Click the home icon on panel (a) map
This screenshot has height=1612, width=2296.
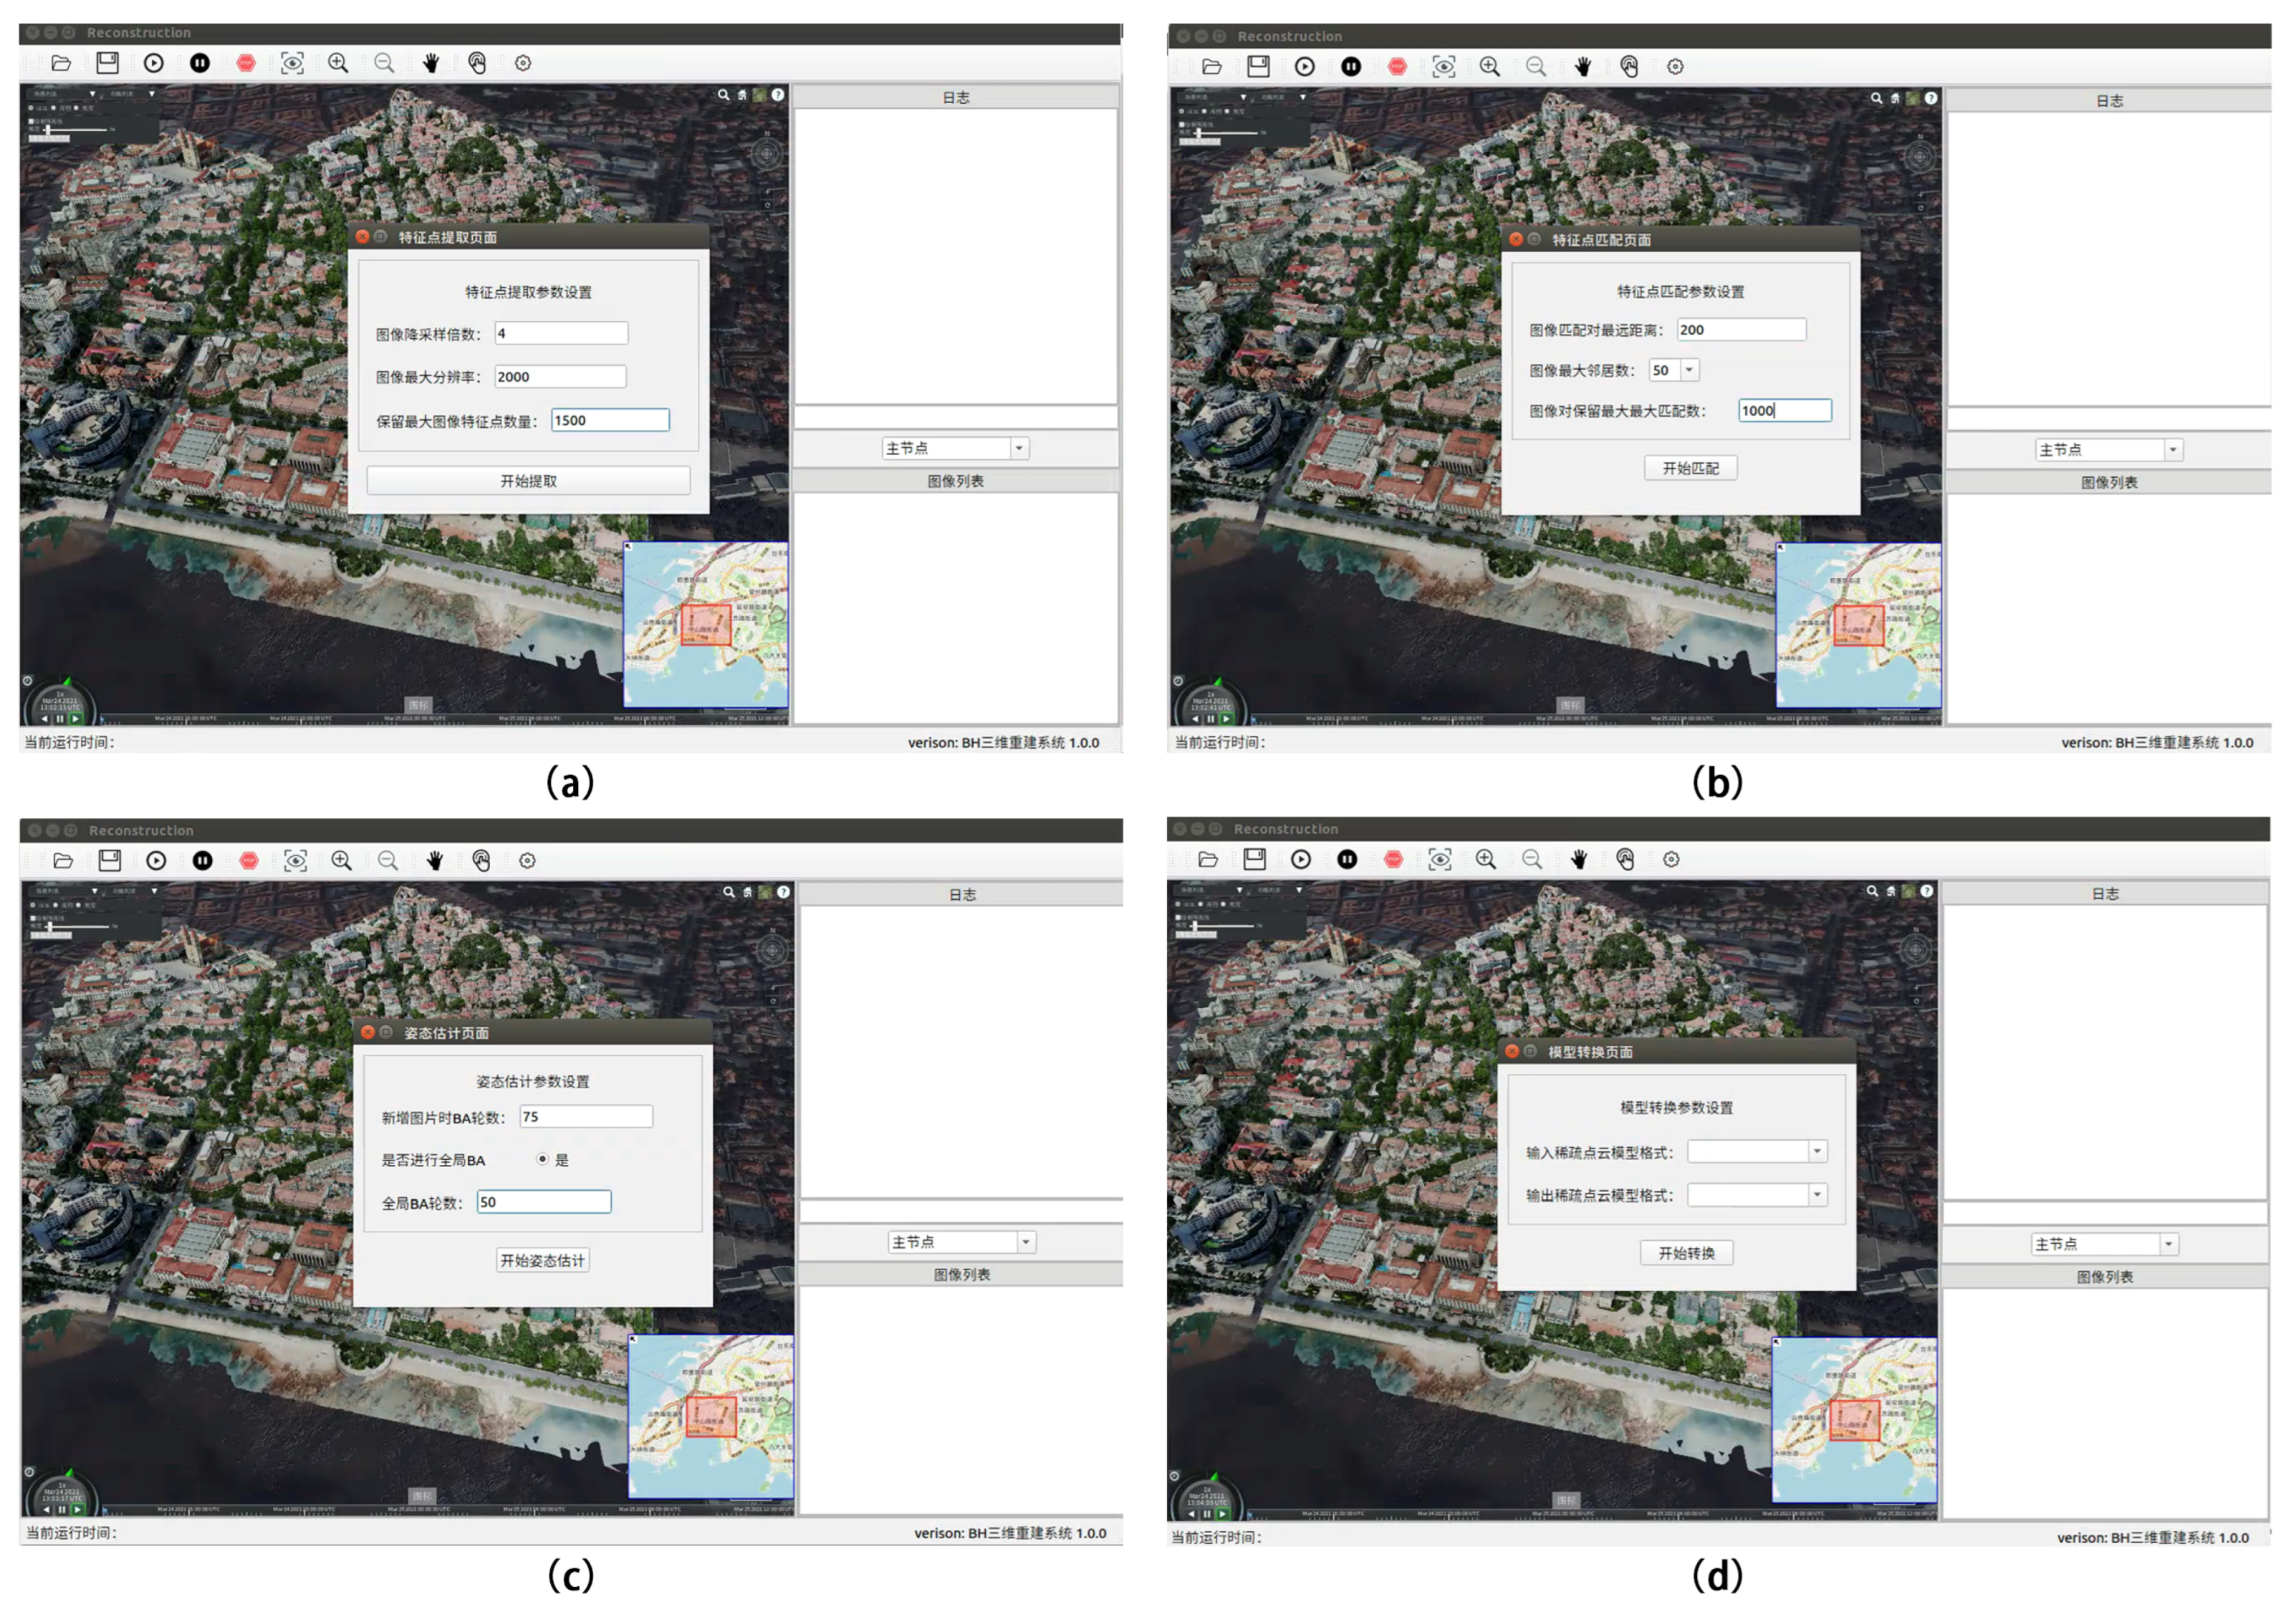pyautogui.click(x=742, y=95)
